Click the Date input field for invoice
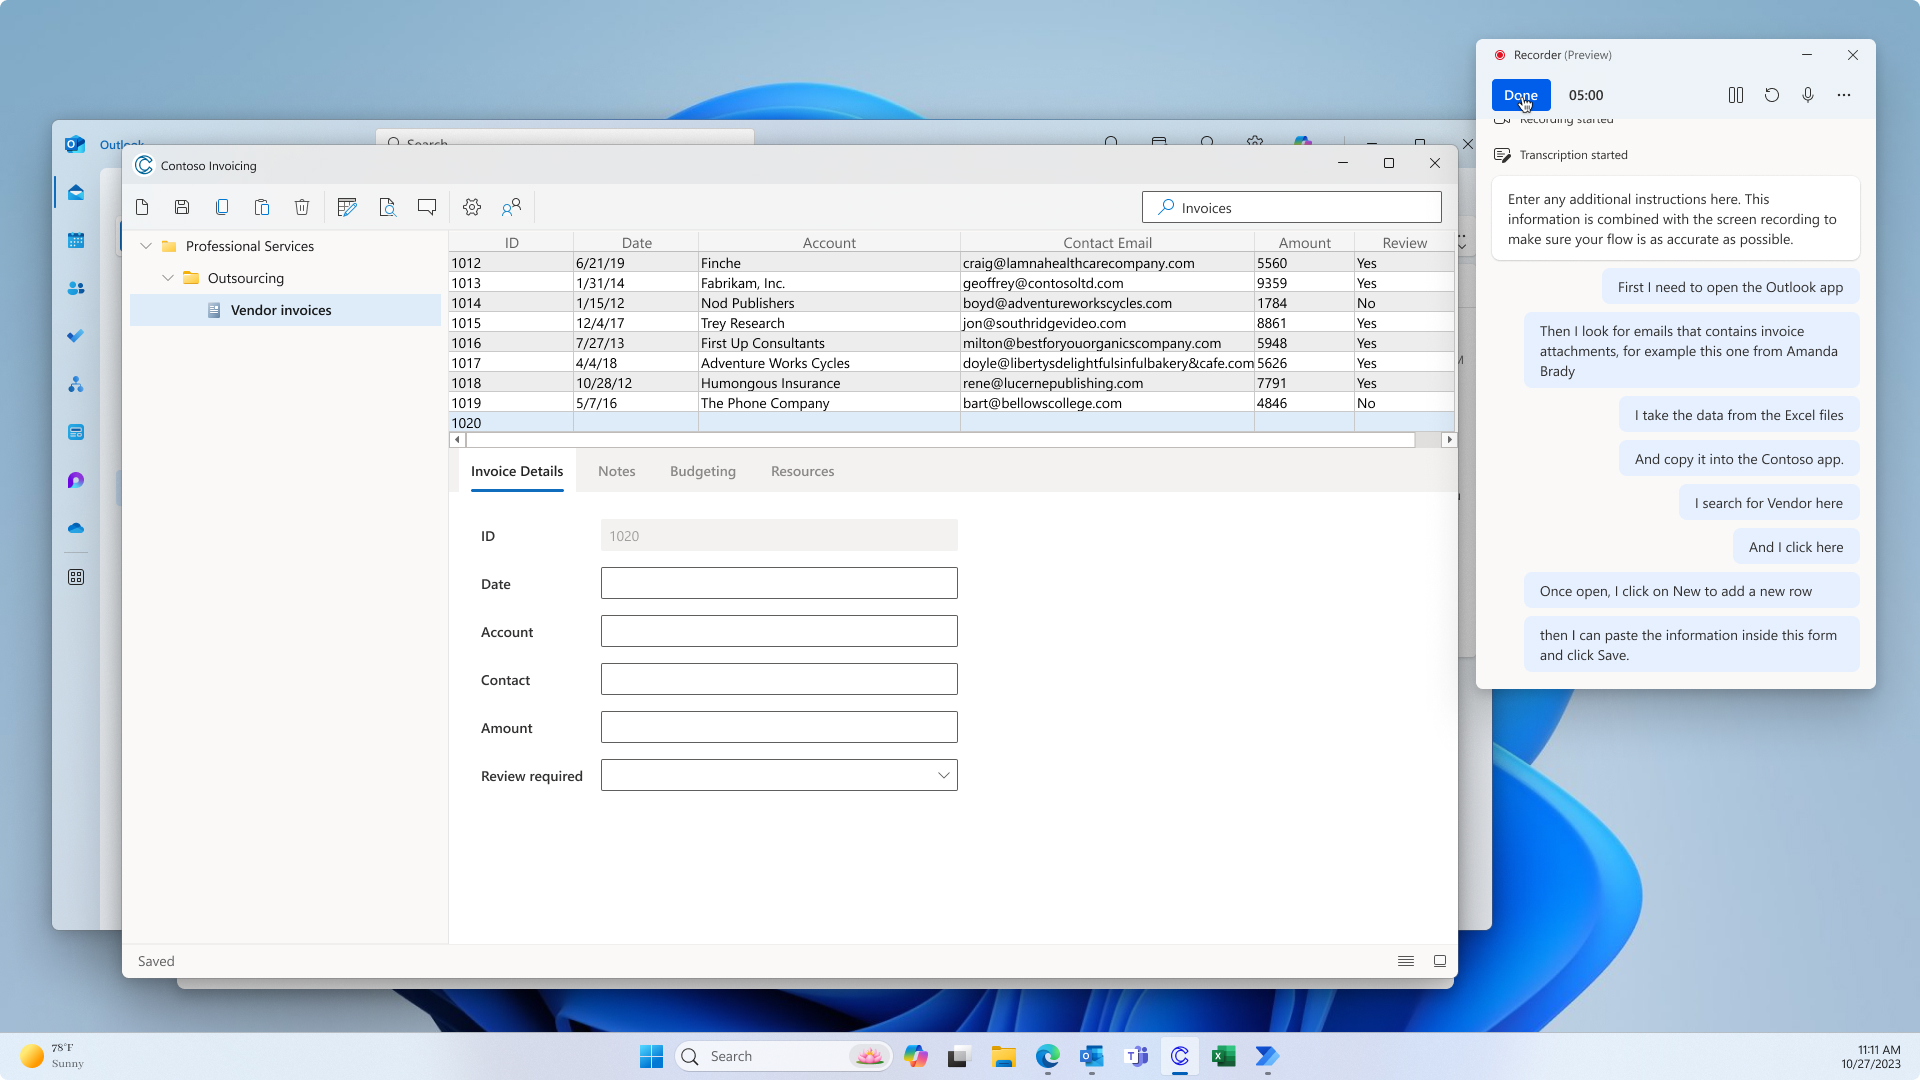The height and width of the screenshot is (1080, 1920). point(779,583)
